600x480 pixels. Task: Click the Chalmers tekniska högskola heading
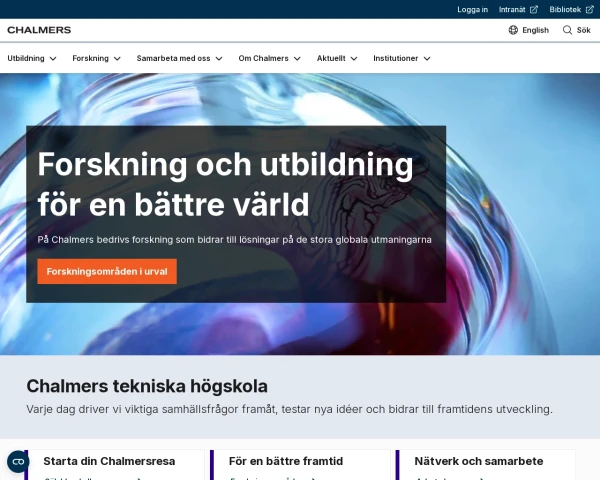[x=147, y=386]
